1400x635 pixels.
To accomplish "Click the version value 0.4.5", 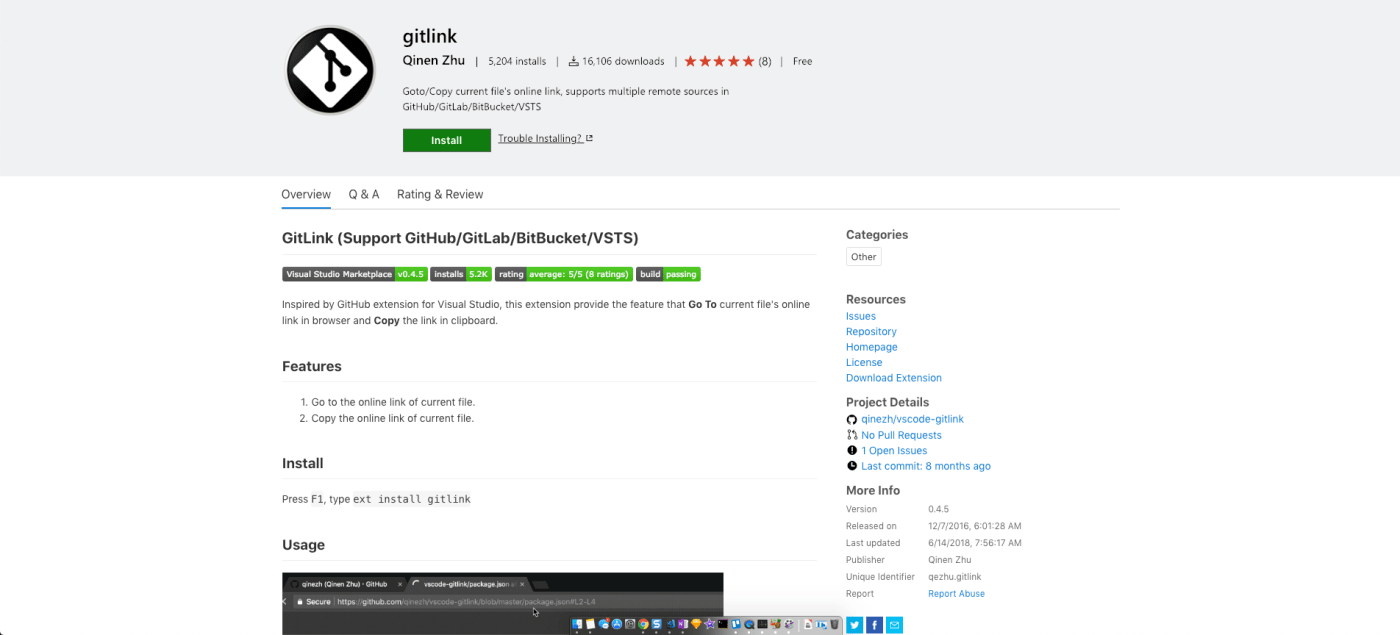I will coord(938,509).
